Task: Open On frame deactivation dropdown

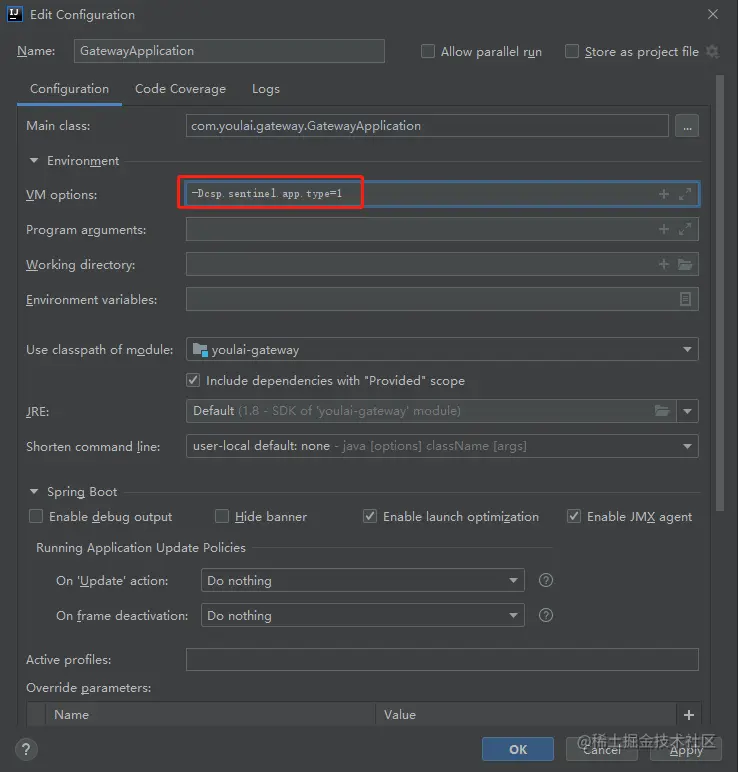Action: pos(363,615)
